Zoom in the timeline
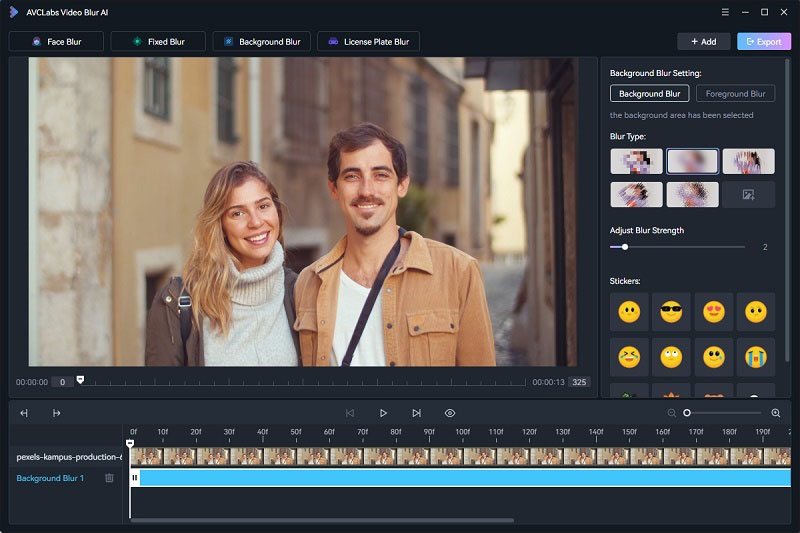This screenshot has height=533, width=800. 776,413
